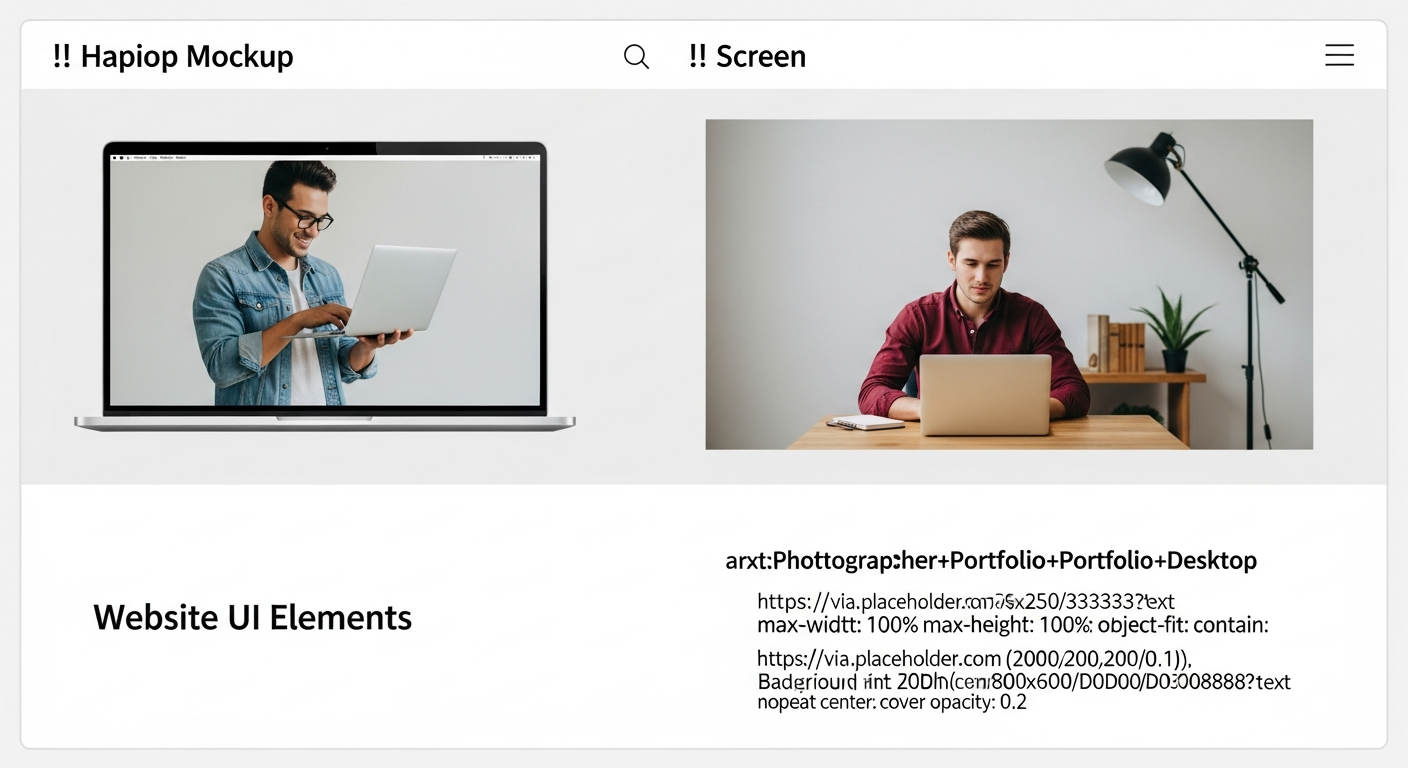
Task: Click the search magnifier icon
Action: (636, 56)
